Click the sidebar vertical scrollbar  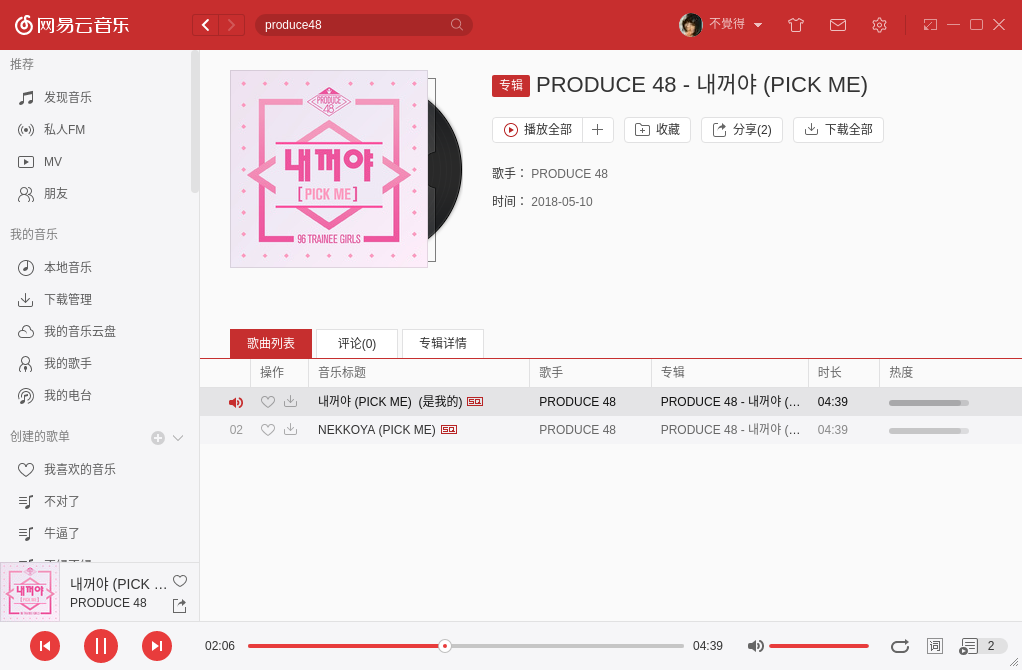point(194,122)
